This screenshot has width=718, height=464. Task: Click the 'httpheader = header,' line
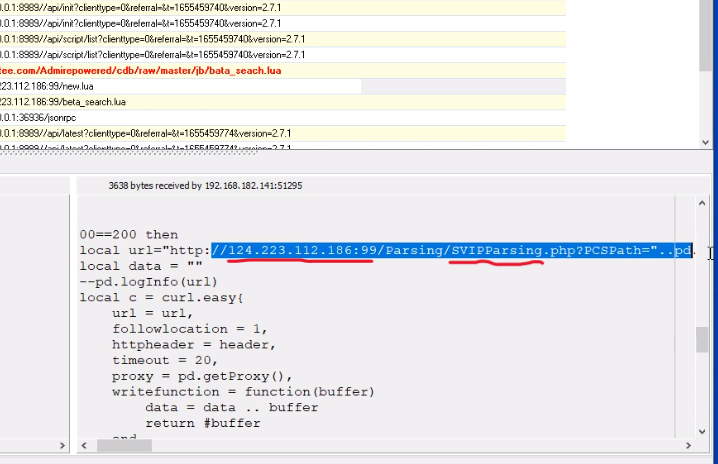(194, 344)
